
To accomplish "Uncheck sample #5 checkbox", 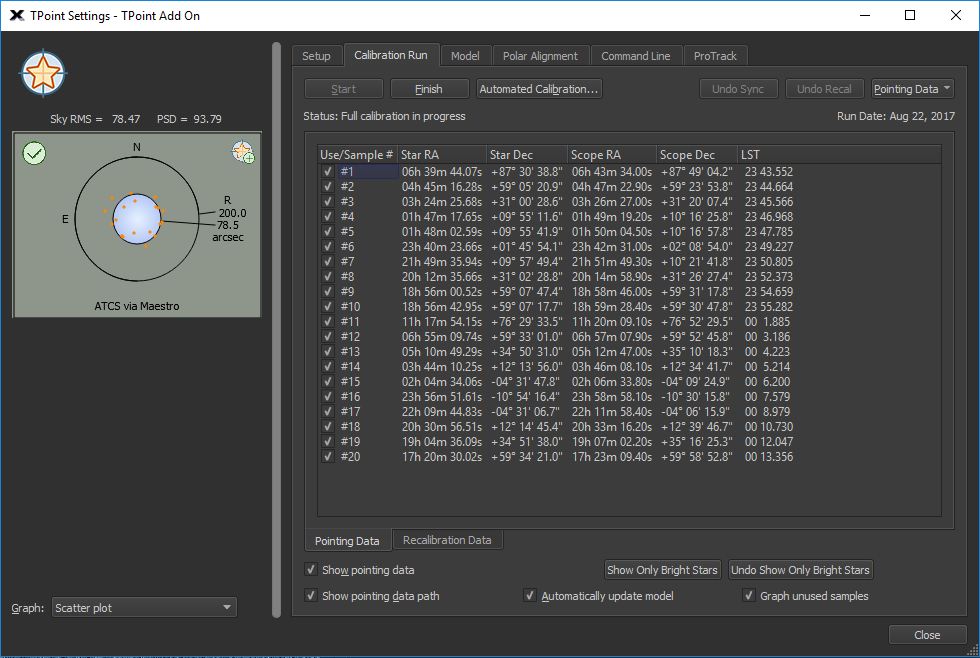I will (x=328, y=231).
